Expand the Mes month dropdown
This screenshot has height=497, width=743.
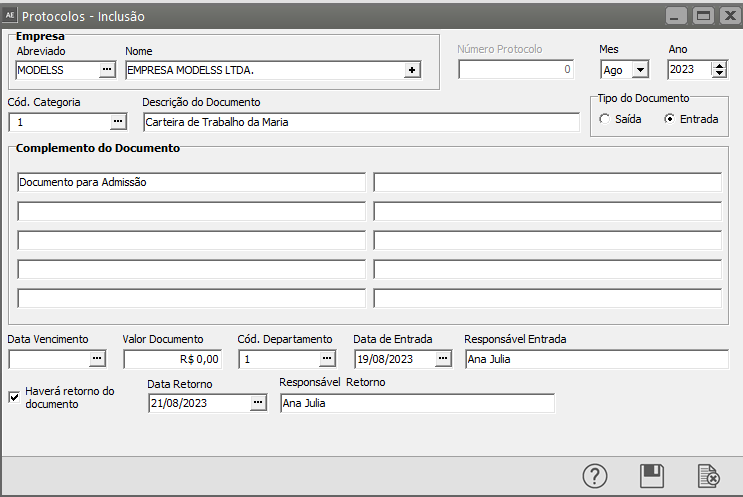(640, 70)
